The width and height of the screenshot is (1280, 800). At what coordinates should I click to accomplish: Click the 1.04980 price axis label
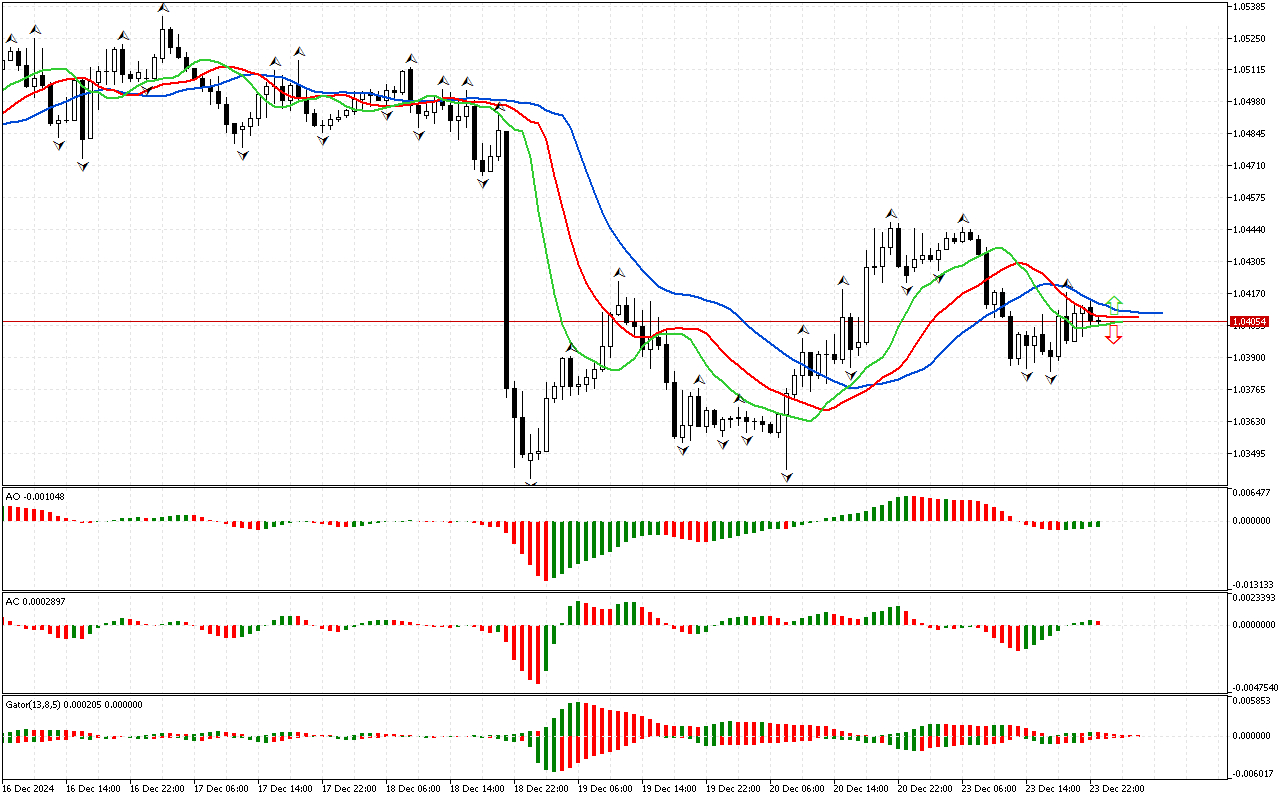tap(1251, 102)
